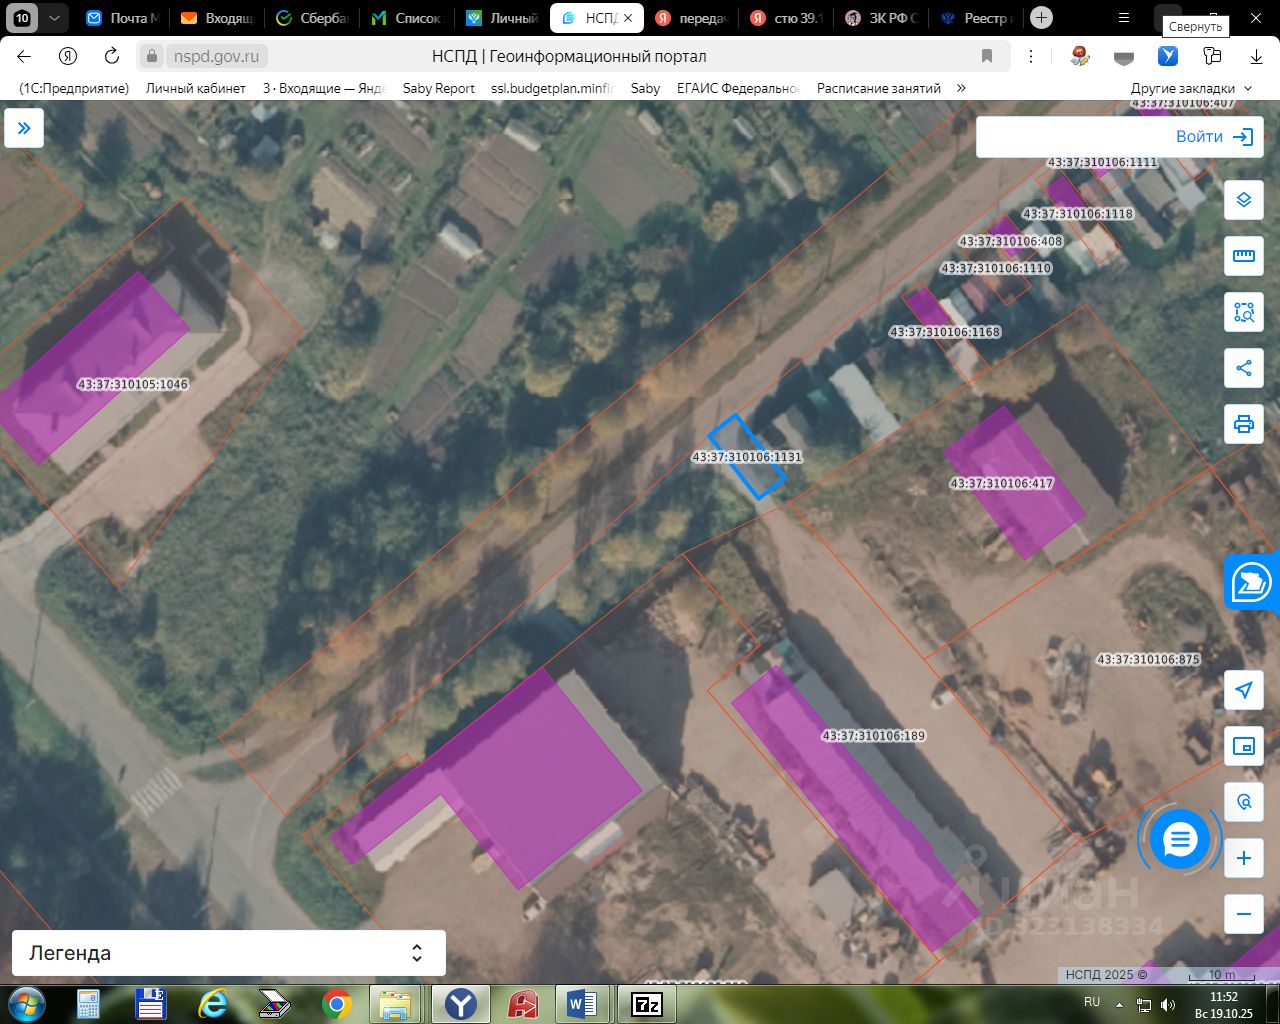Select the ruler measurement tool

(x=1244, y=256)
